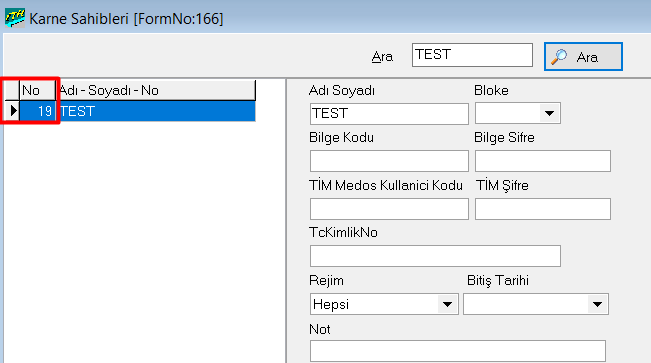Click the Adı - Soyadı - No column header
This screenshot has height=363, width=651.
pyautogui.click(x=156, y=90)
